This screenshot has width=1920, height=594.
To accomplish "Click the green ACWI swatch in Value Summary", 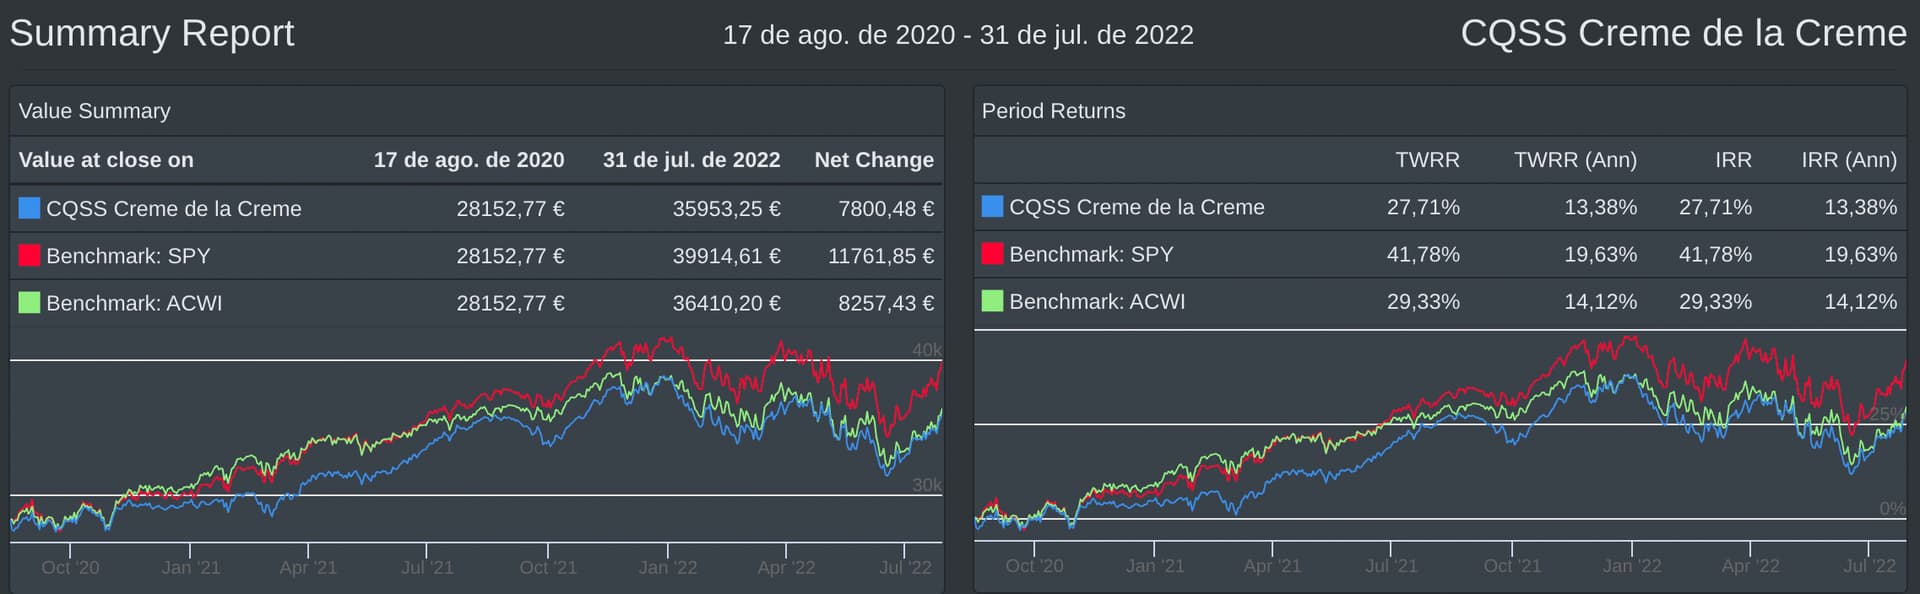I will pos(29,302).
